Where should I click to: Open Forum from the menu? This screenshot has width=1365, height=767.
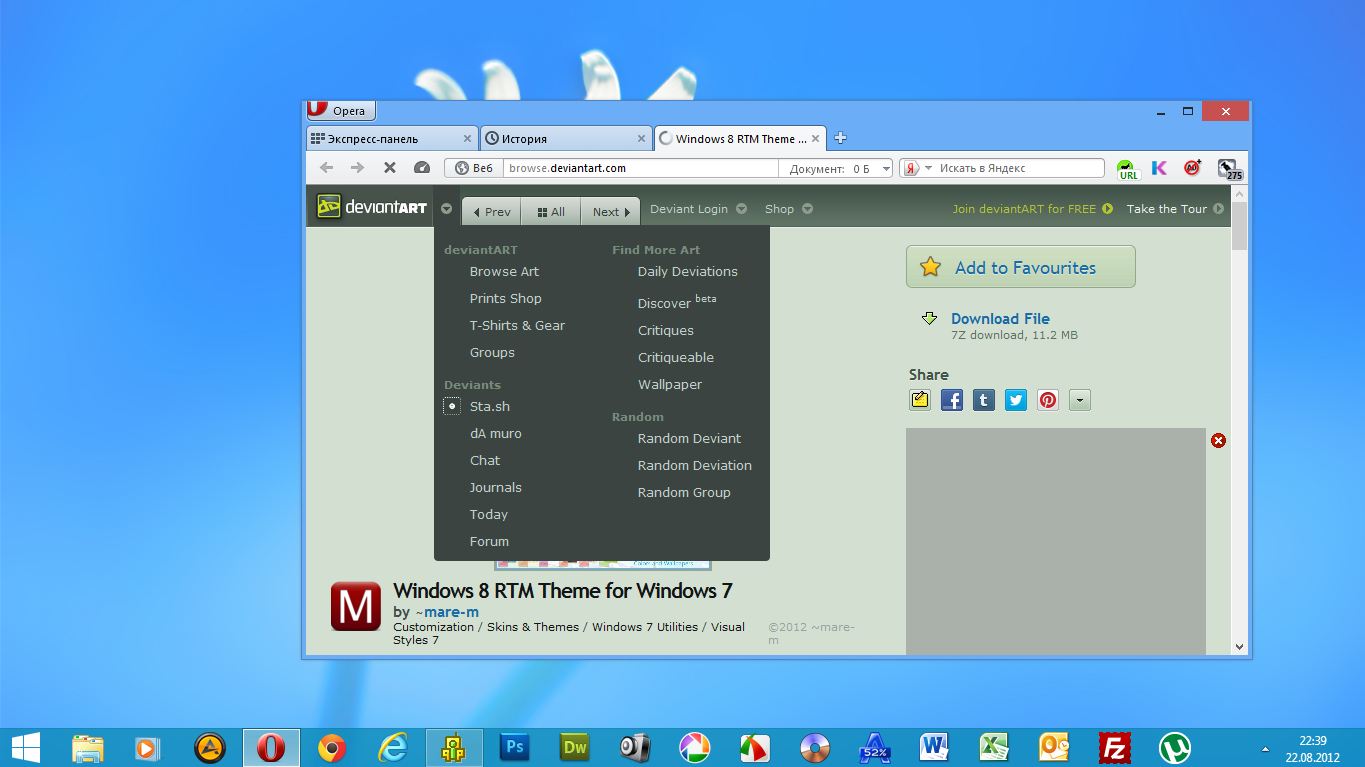(x=489, y=541)
